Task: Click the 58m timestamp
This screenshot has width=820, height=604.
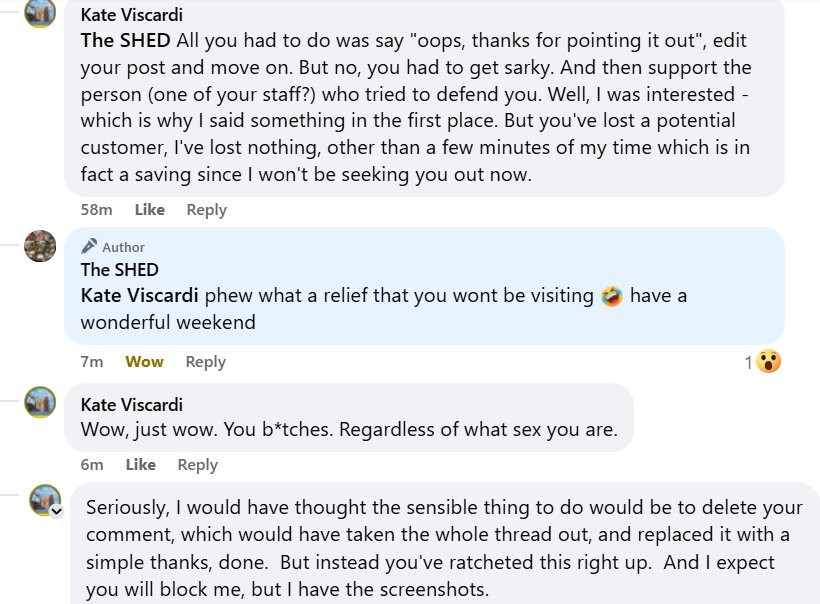Action: tap(97, 210)
